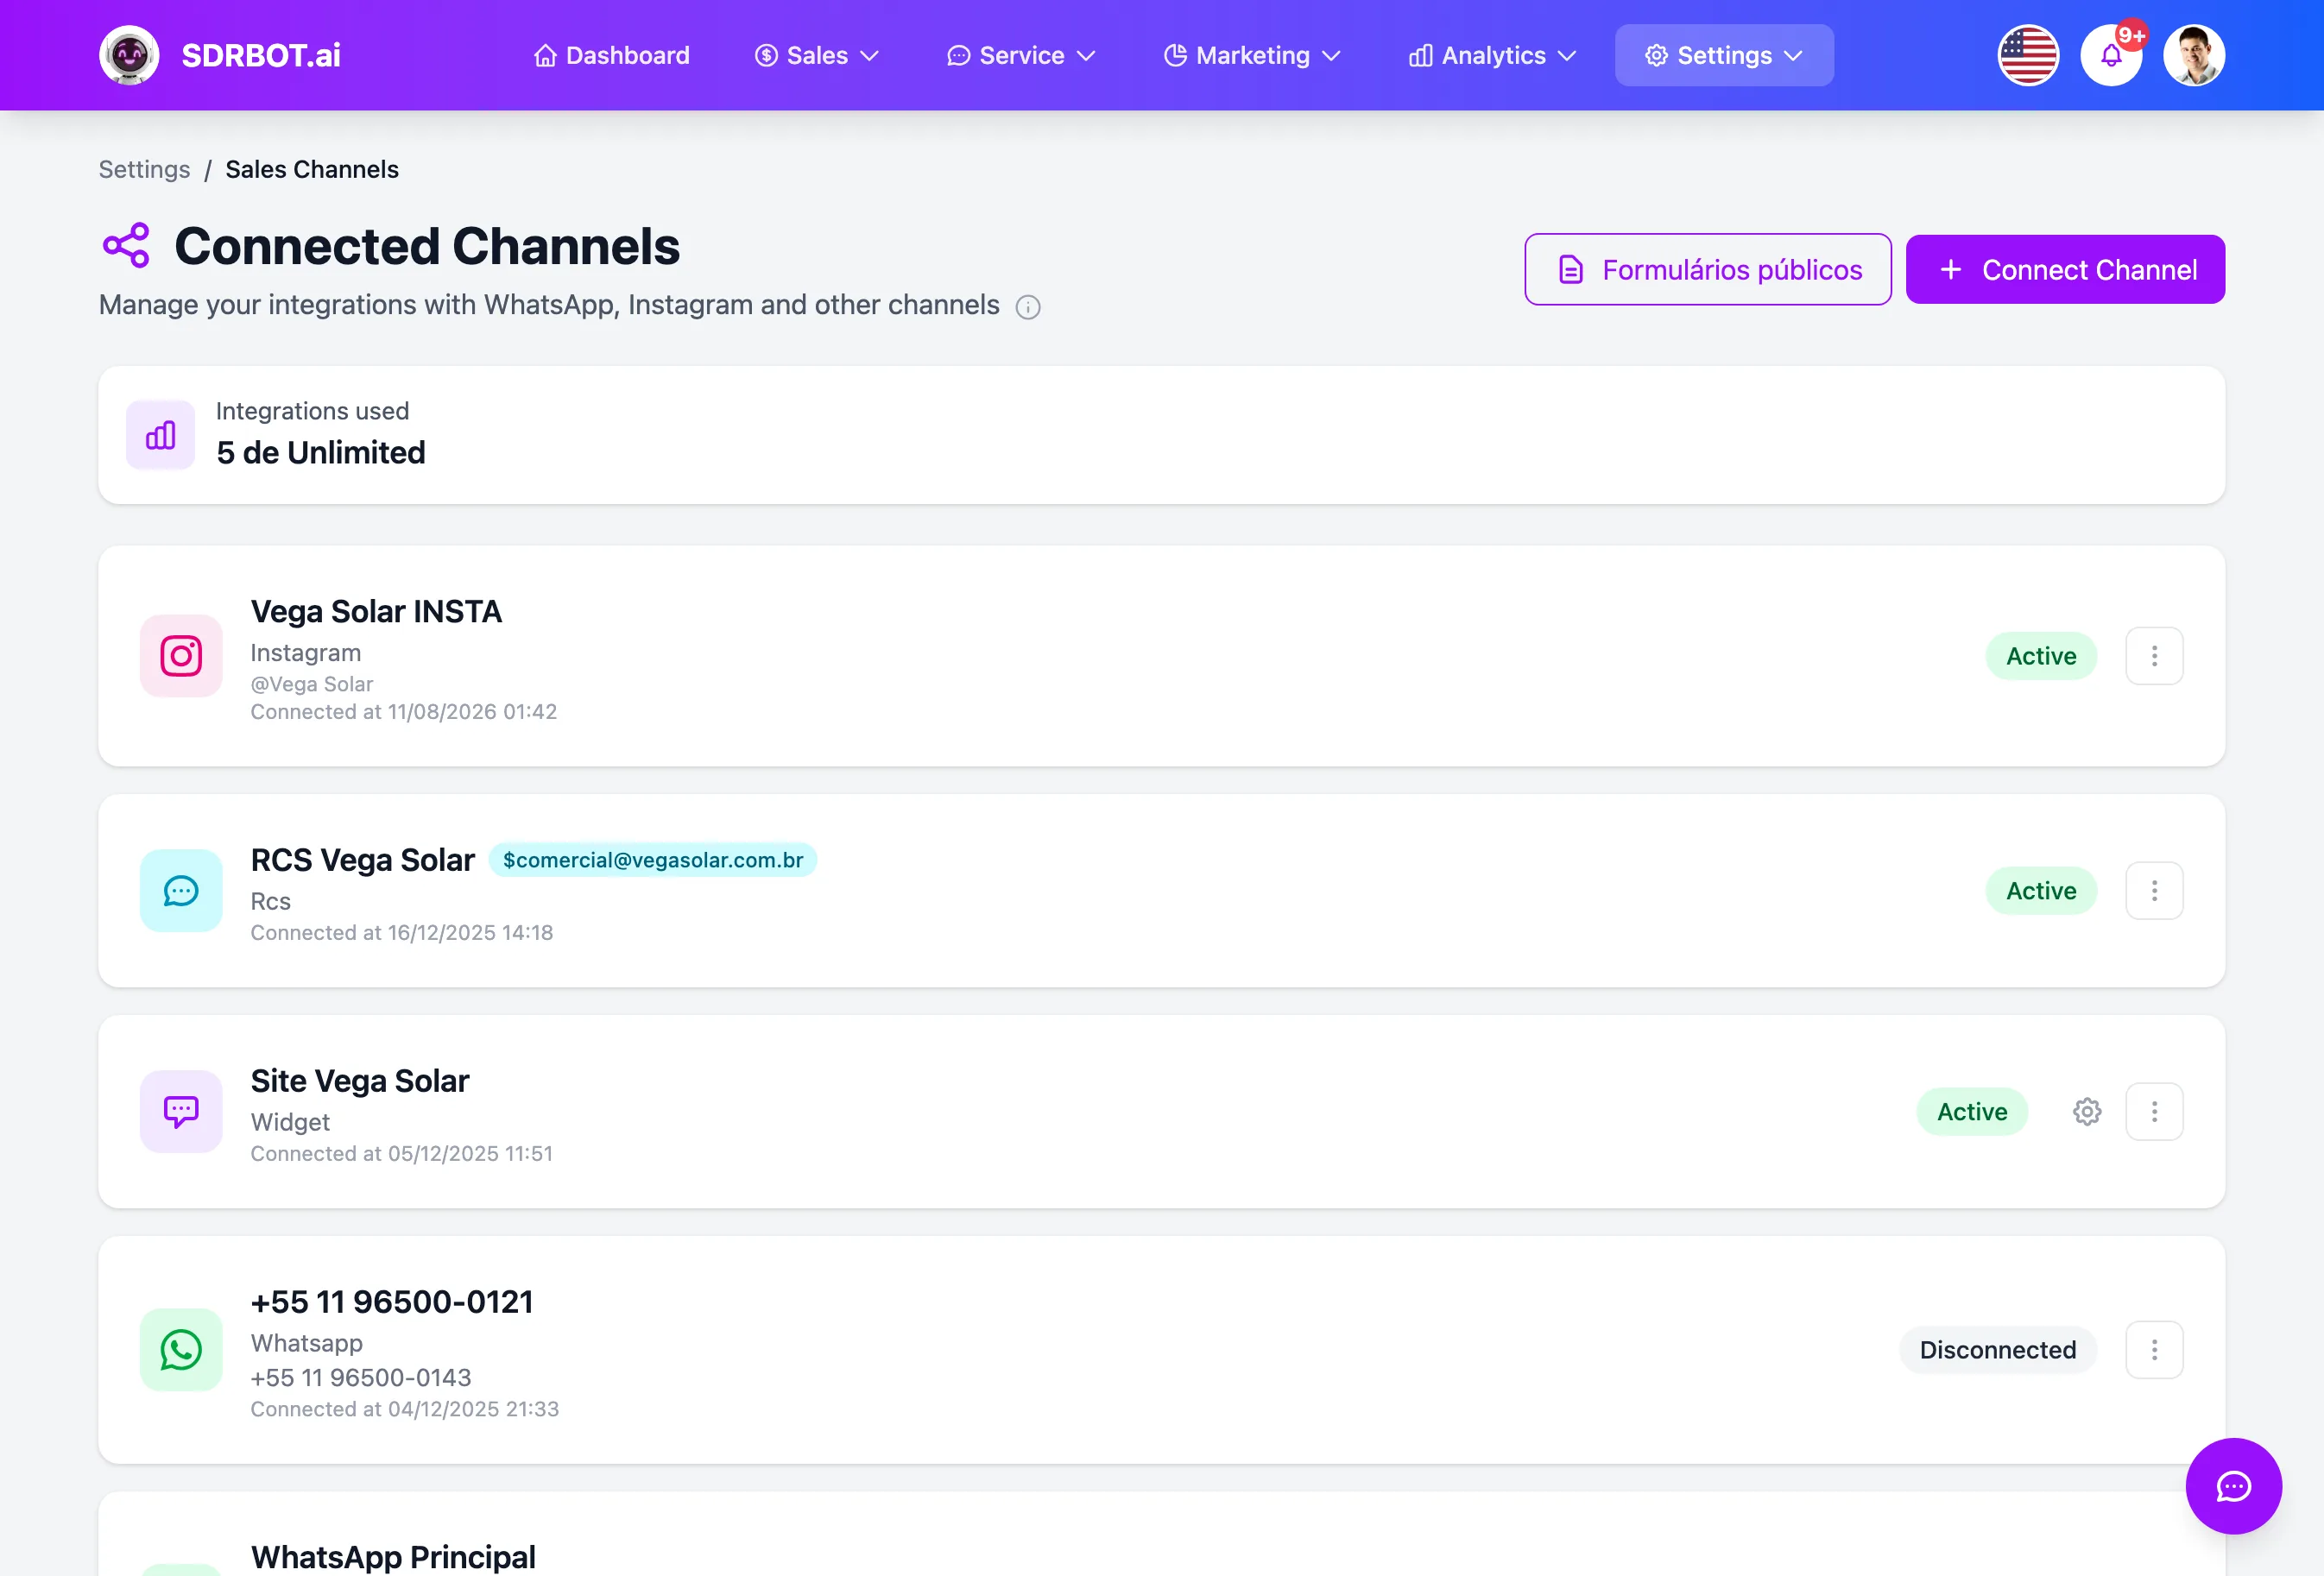The height and width of the screenshot is (1576, 2324).
Task: Open the US flag language selector
Action: click(2028, 55)
